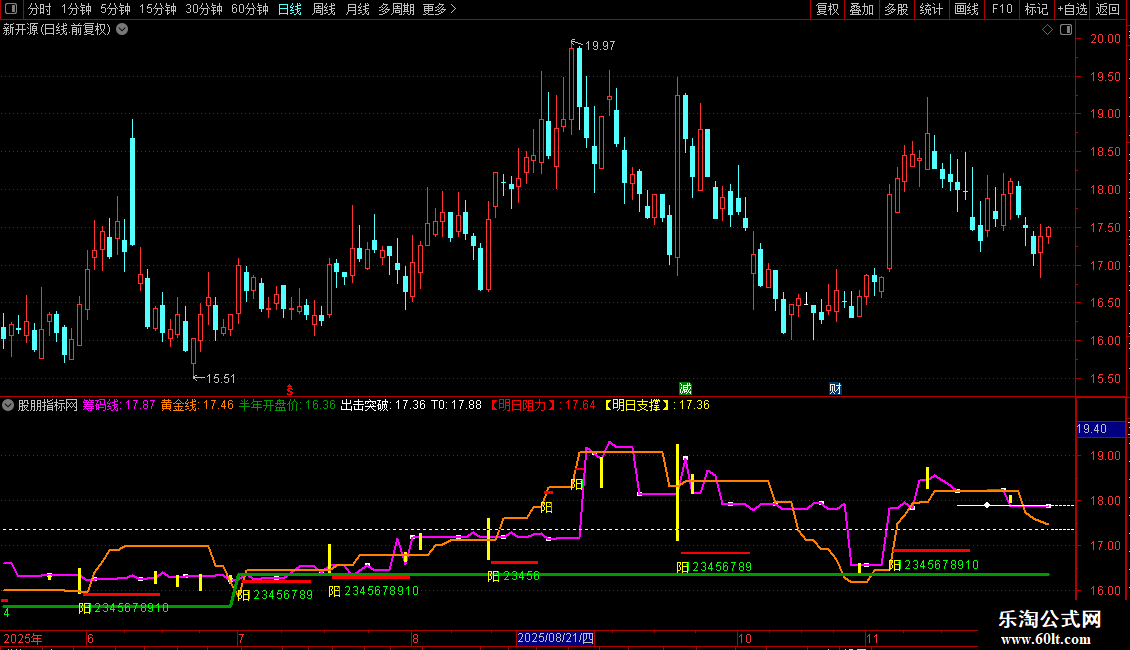1130x650 pixels.
Task: Click 黄金线 value 17.46
Action: point(218,405)
